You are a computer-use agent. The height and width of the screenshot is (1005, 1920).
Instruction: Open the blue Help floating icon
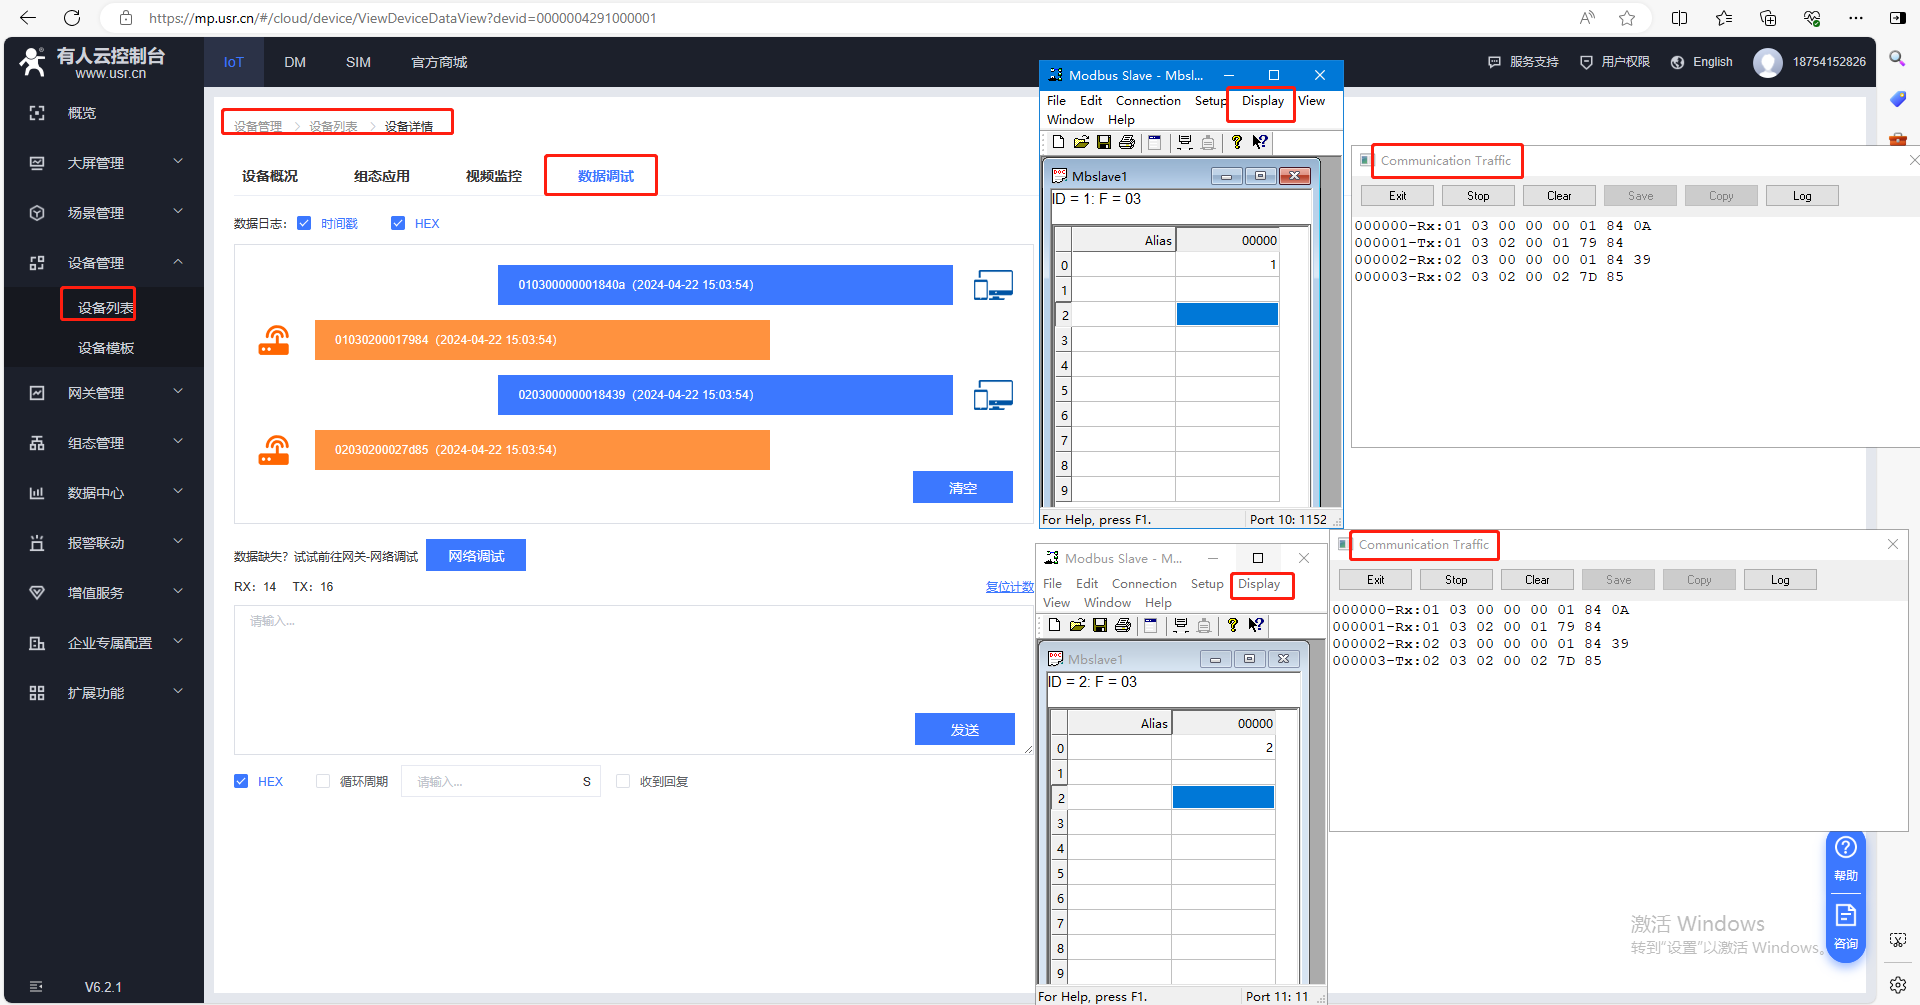click(1845, 858)
